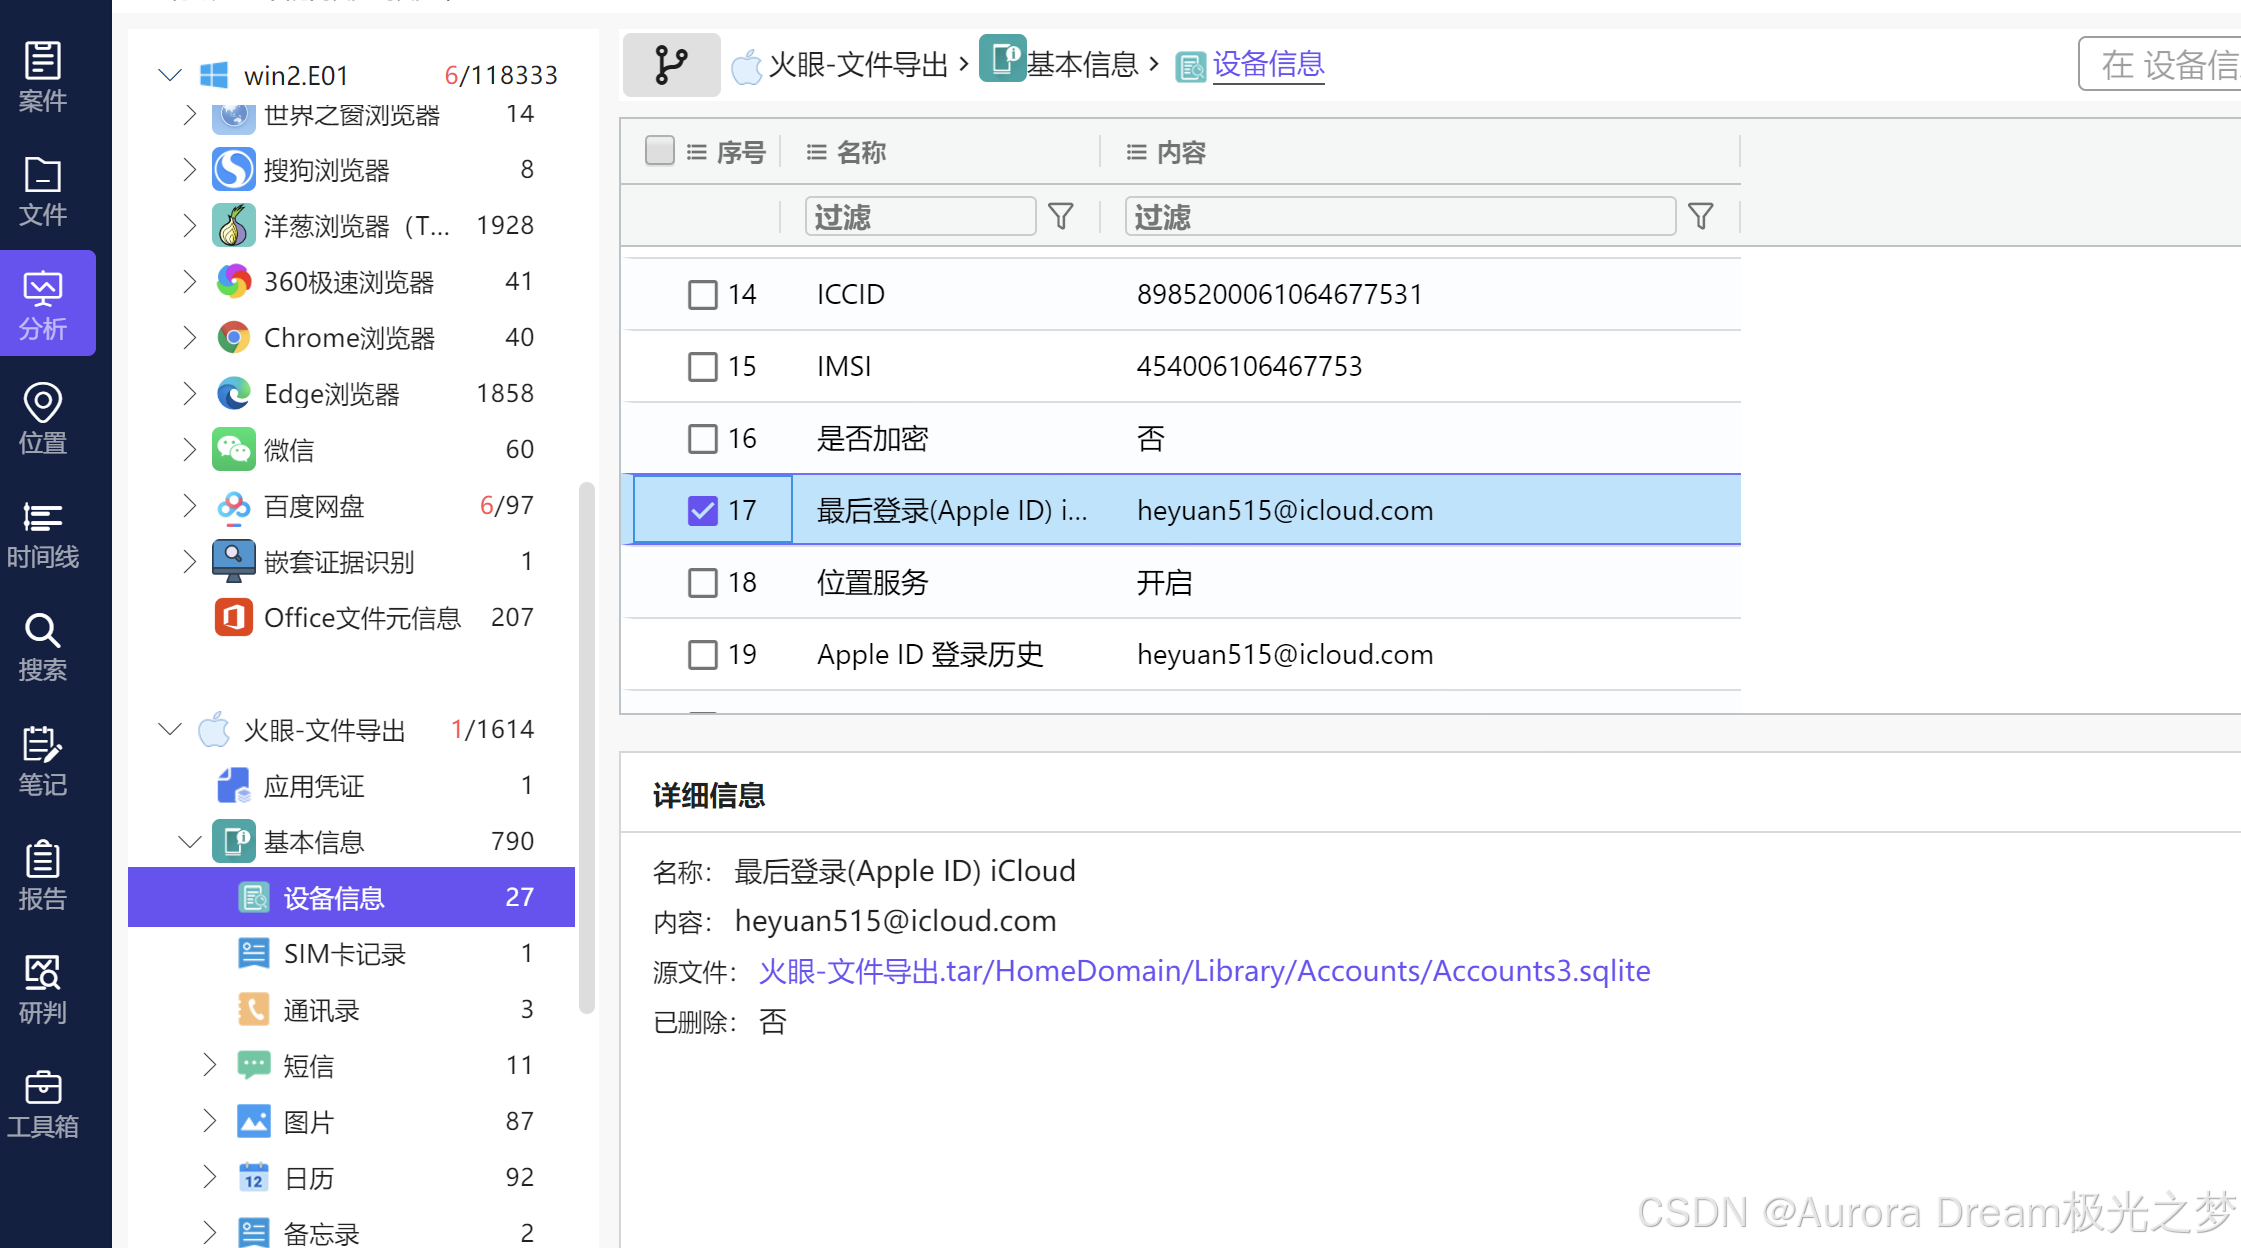The width and height of the screenshot is (2241, 1248).
Task: Open the Accounts3.sqlite source file link
Action: [1204, 971]
